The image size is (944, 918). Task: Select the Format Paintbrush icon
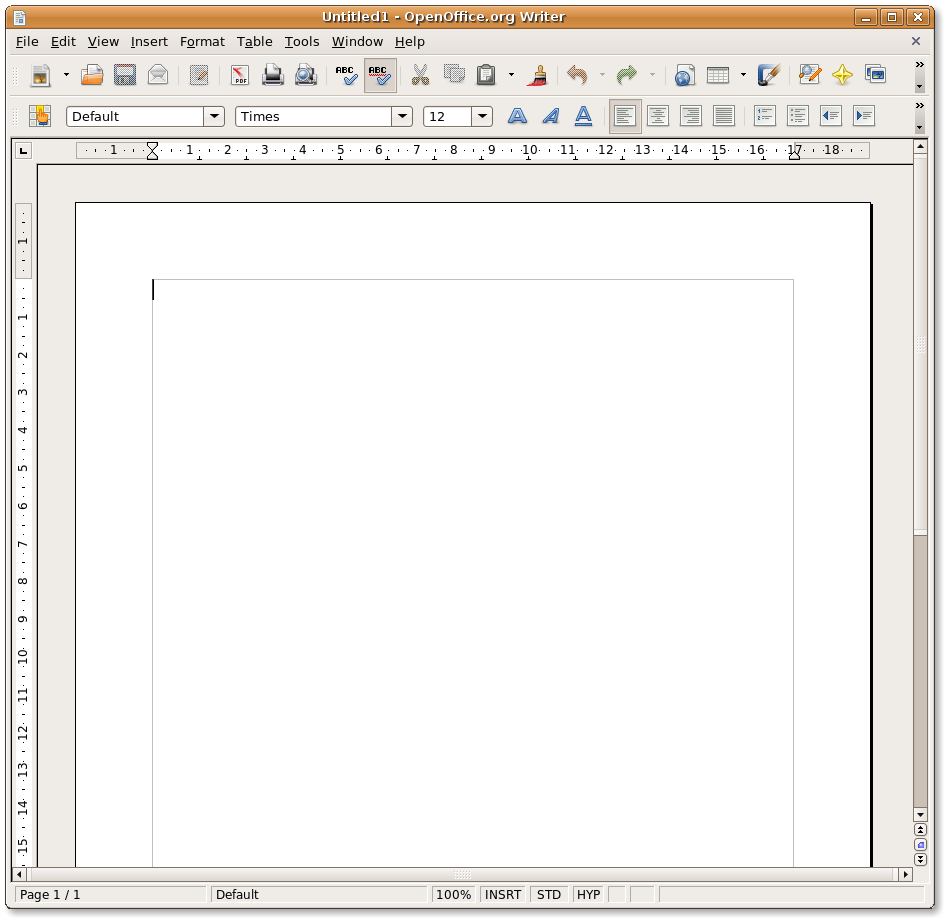(x=537, y=75)
